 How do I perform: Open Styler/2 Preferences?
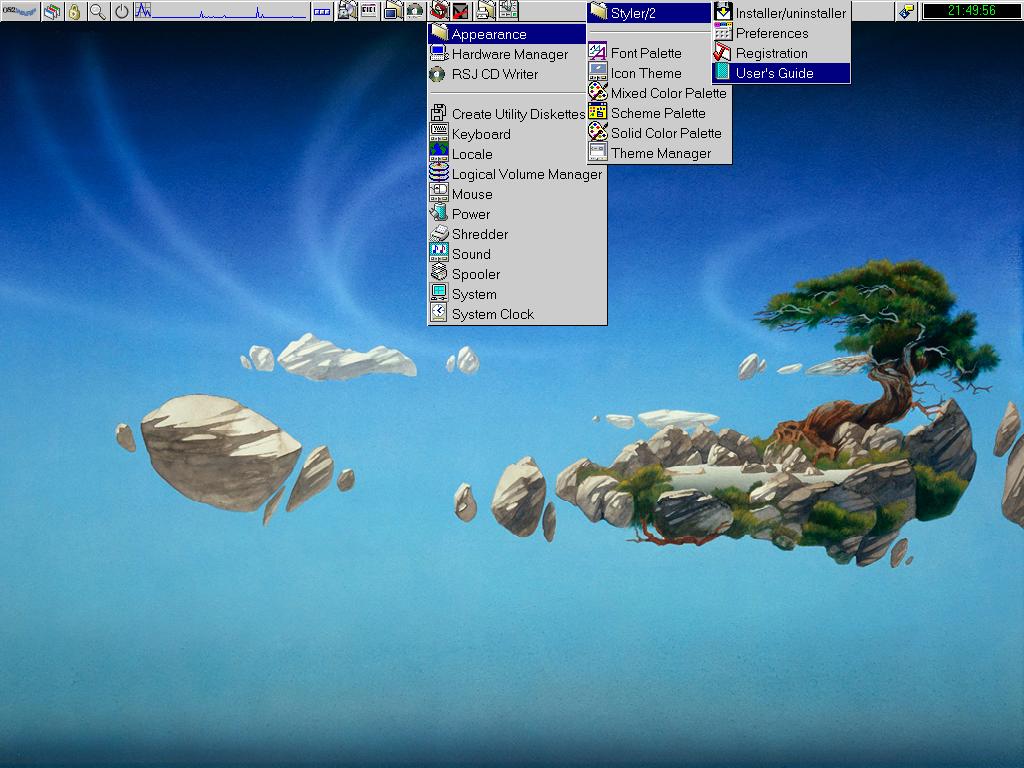pyautogui.click(x=772, y=33)
